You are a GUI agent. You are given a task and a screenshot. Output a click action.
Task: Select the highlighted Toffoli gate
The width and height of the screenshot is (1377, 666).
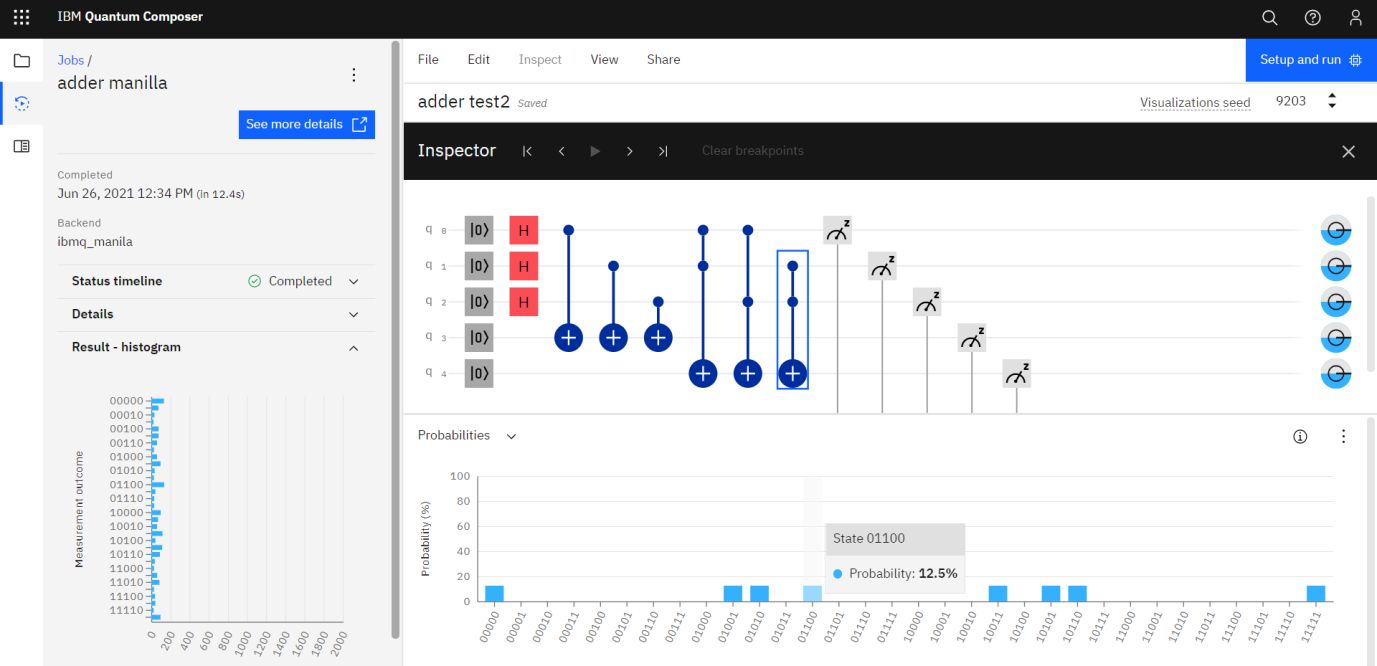pyautogui.click(x=792, y=320)
